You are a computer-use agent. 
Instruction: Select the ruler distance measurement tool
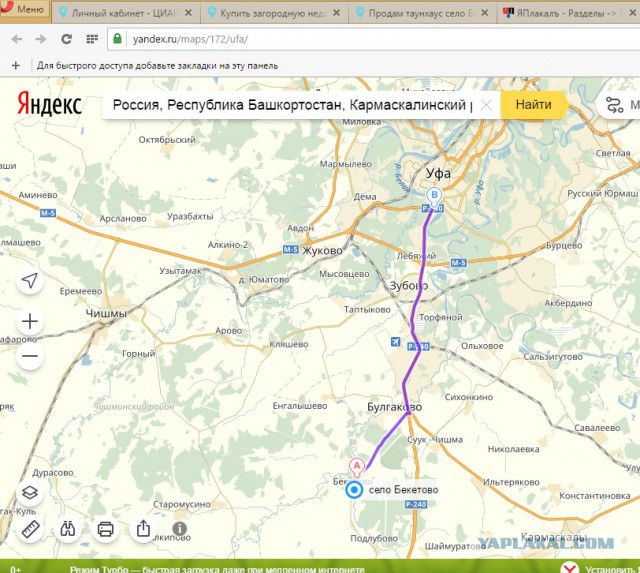30,529
